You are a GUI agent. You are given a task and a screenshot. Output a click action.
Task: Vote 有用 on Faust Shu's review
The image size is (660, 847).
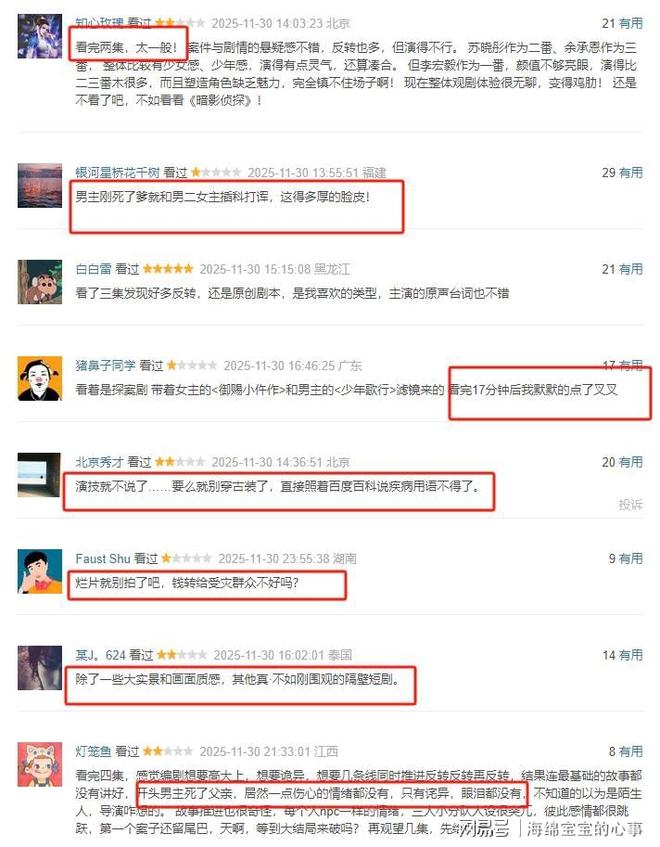pyautogui.click(x=631, y=559)
